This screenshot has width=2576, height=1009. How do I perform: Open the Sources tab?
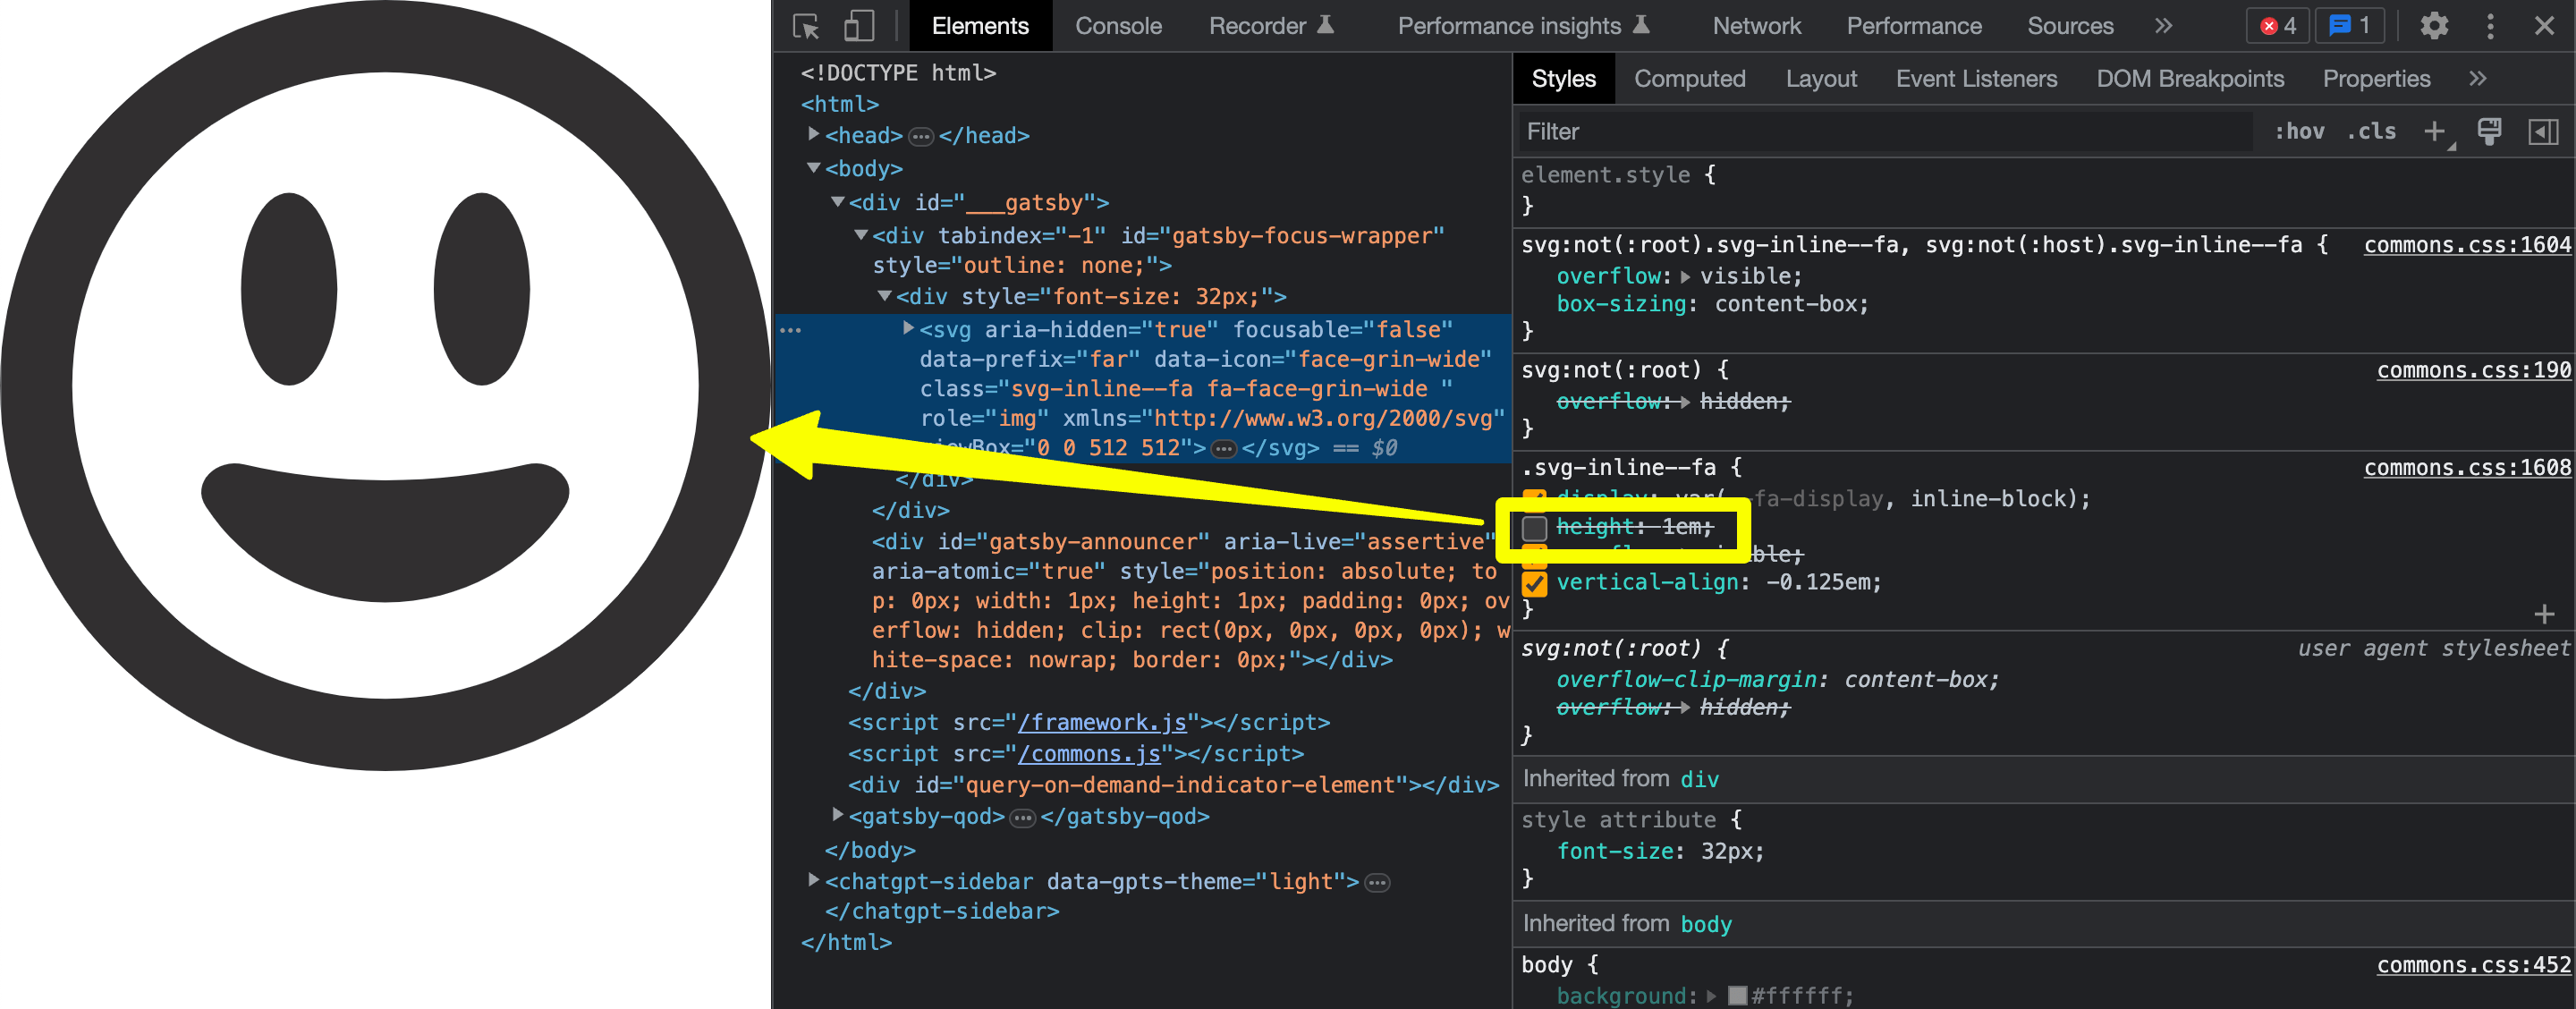[2070, 26]
